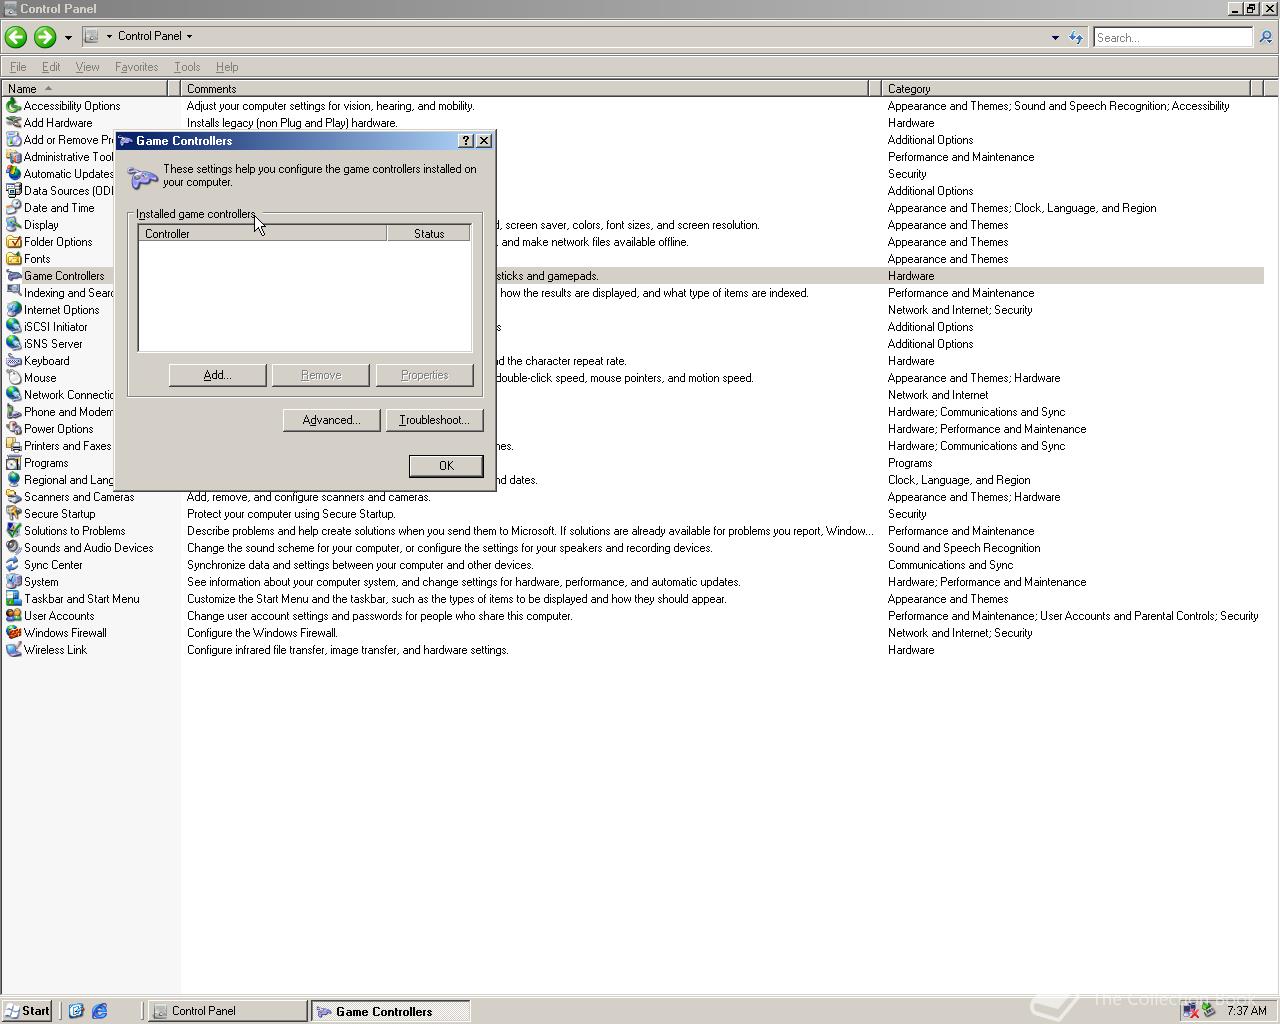The width and height of the screenshot is (1280, 1024).
Task: Select User Accounts icon
Action: (x=13, y=616)
